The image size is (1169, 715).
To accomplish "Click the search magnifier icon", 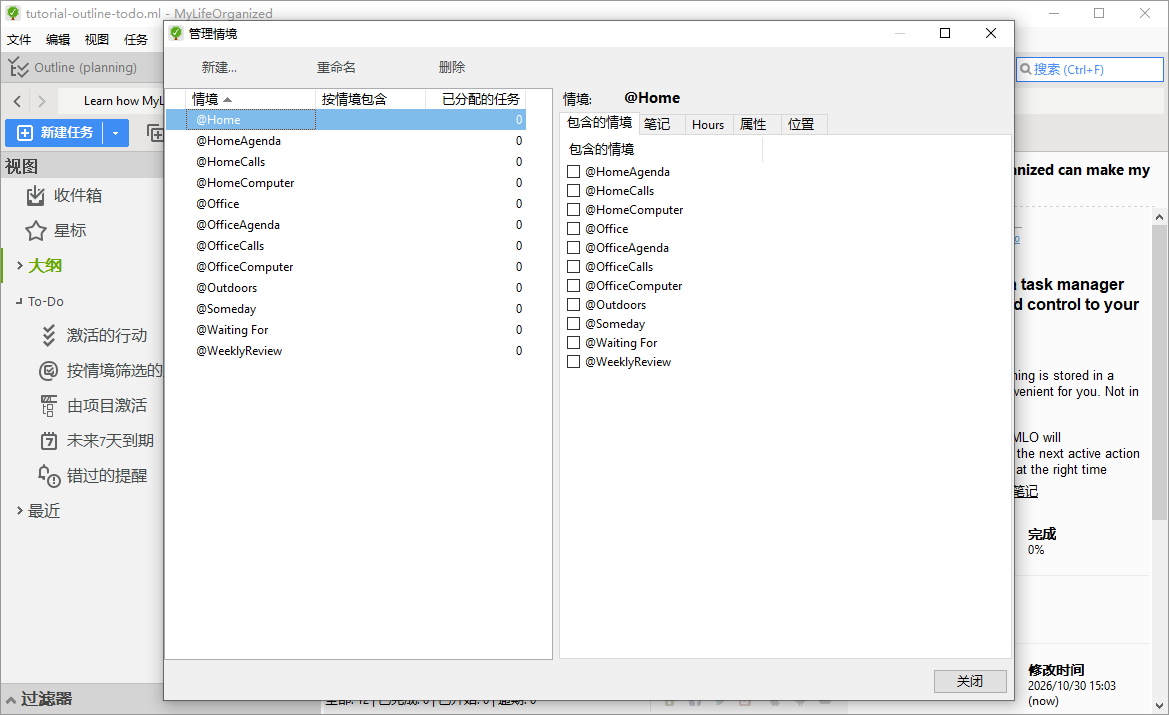I will pos(1026,69).
